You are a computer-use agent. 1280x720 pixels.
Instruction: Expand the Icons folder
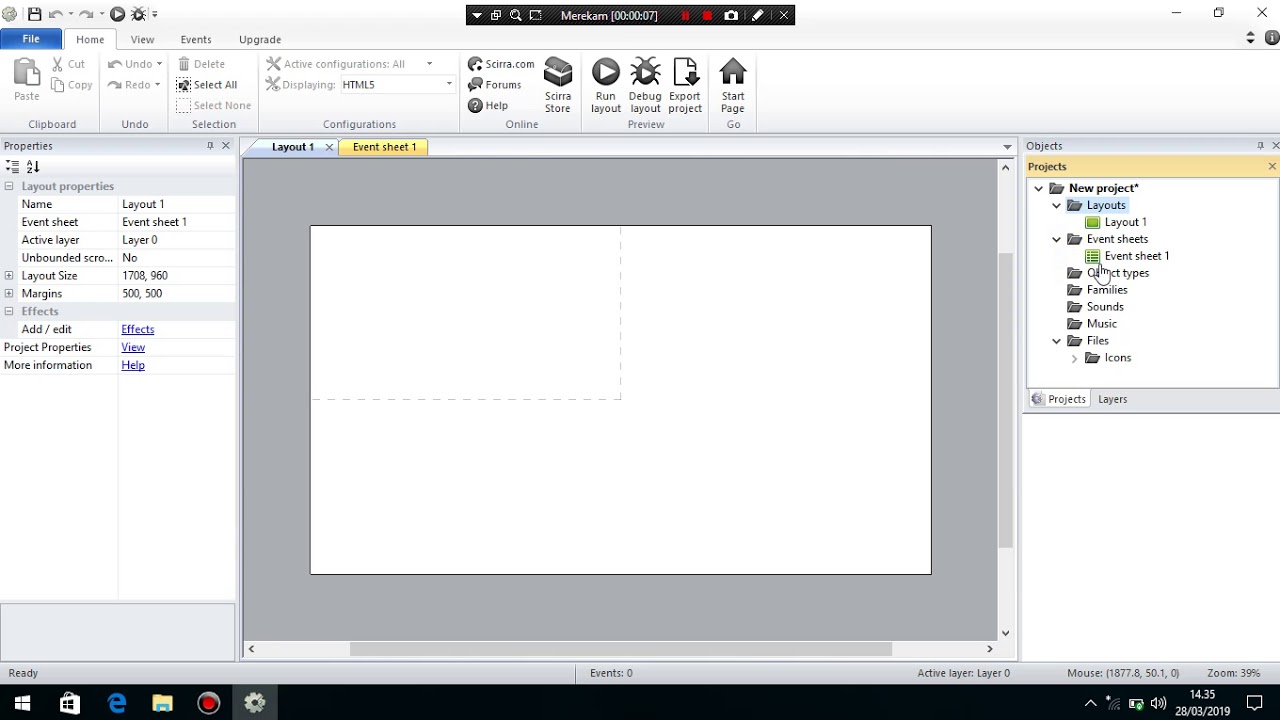(x=1075, y=358)
